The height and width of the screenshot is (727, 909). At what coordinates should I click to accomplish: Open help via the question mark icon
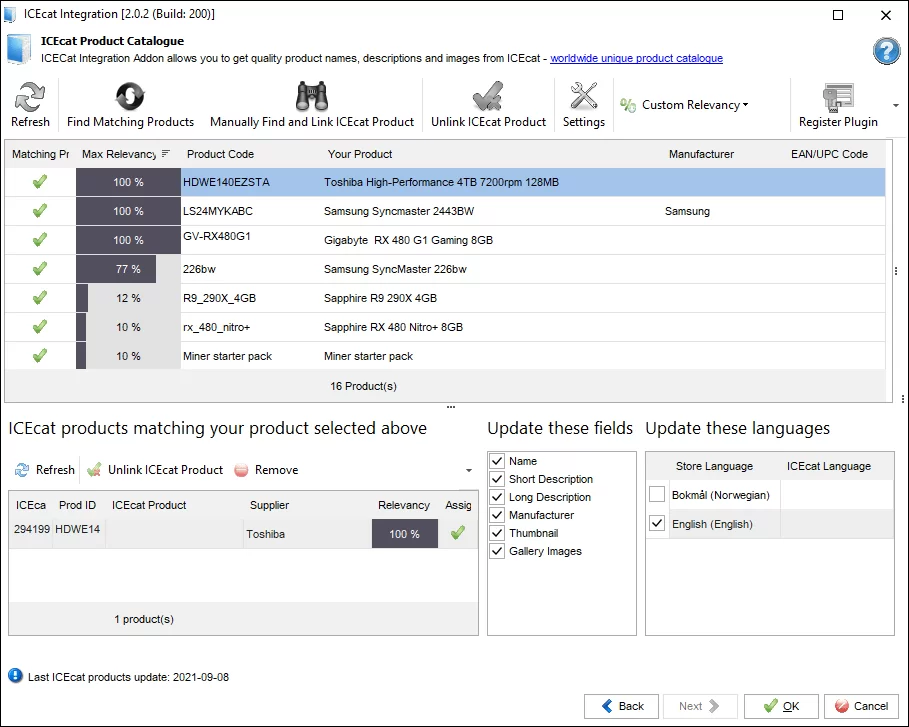coord(886,50)
